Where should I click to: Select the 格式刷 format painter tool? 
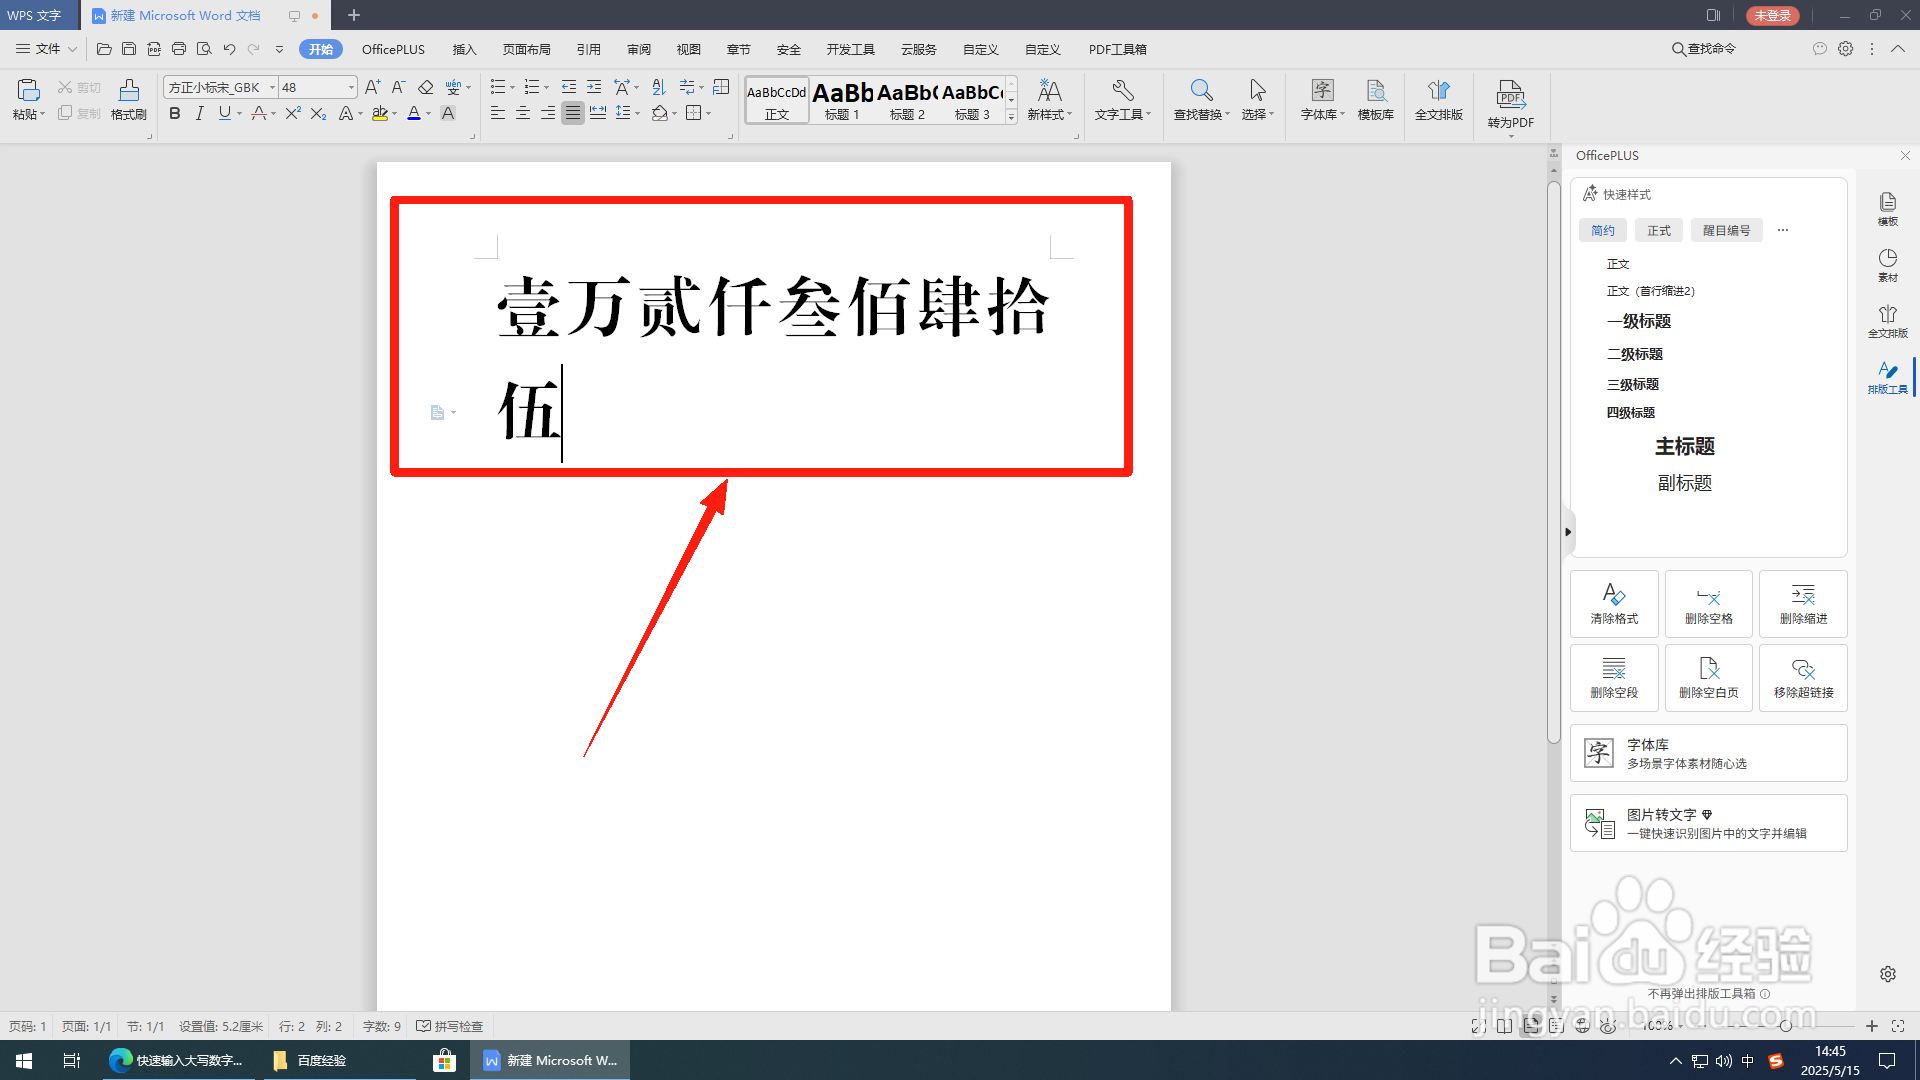coord(128,100)
